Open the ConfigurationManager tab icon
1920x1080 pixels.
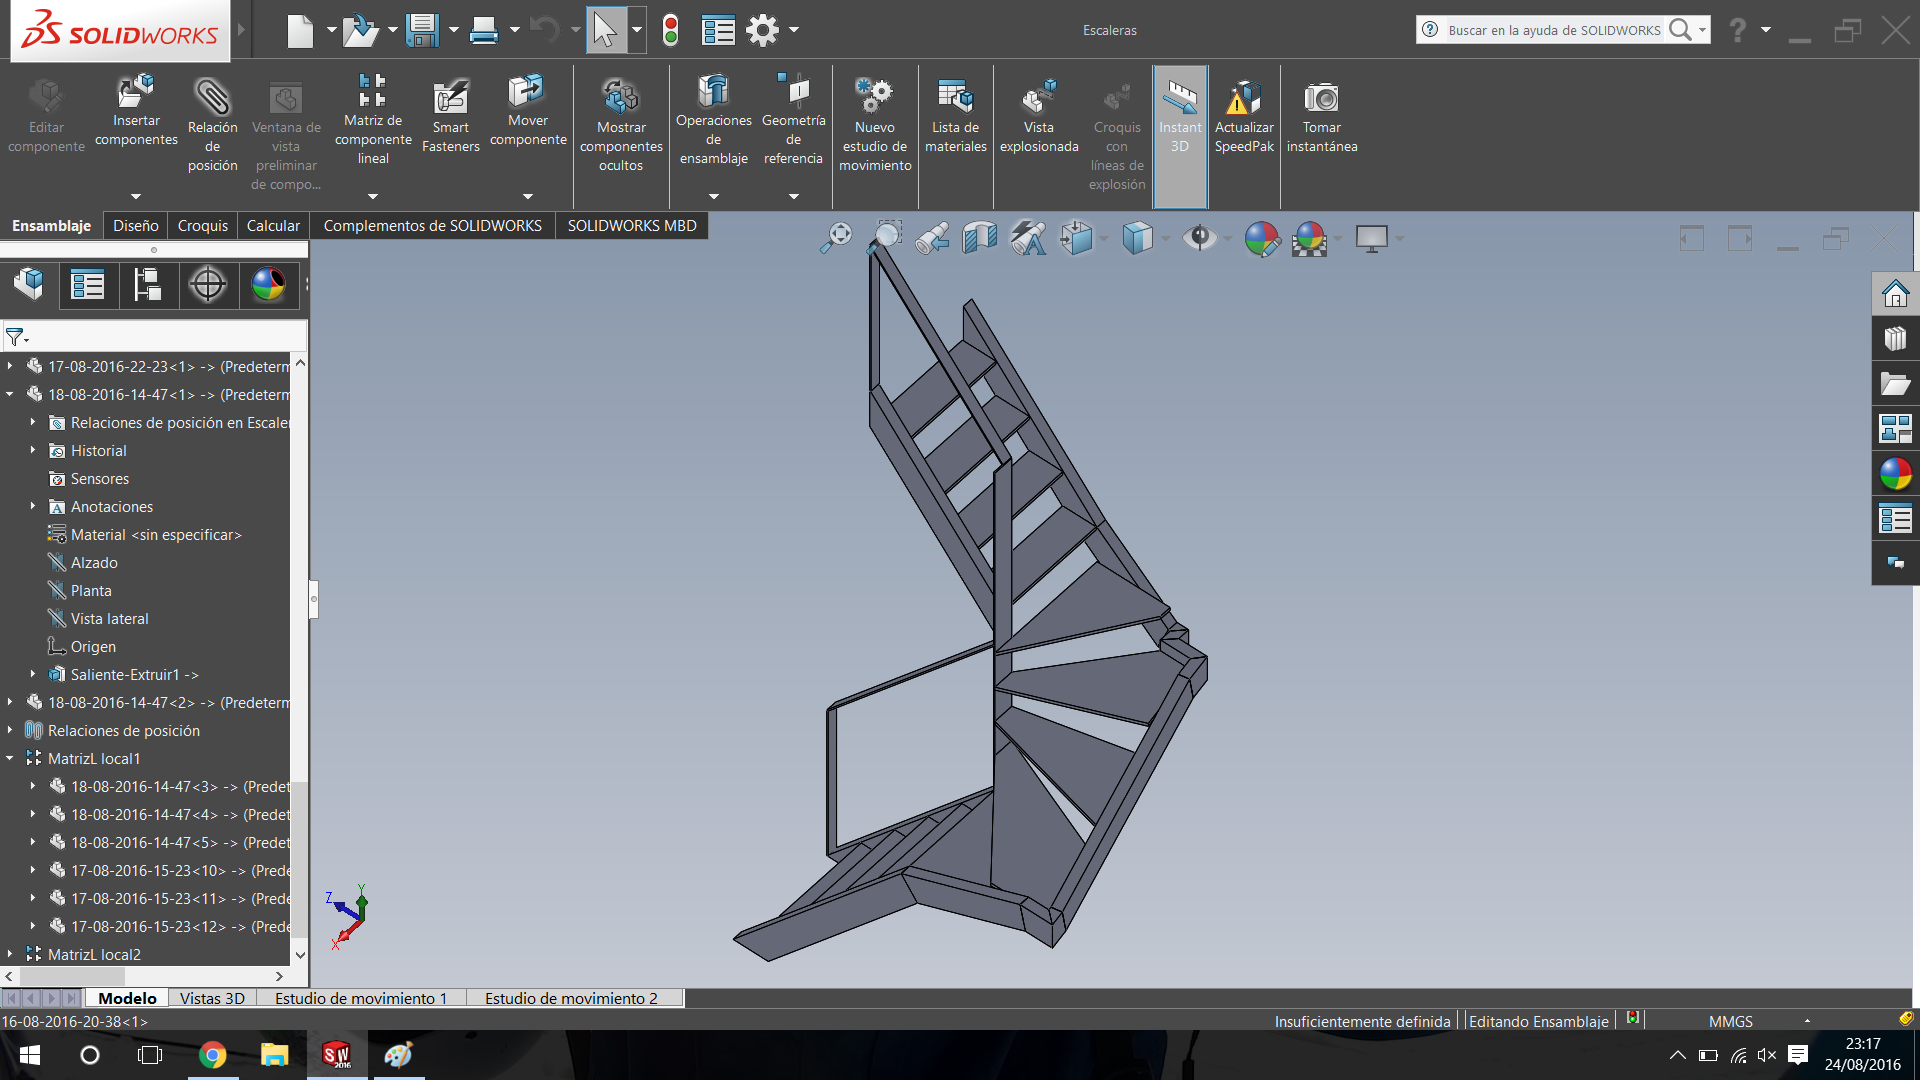tap(148, 285)
